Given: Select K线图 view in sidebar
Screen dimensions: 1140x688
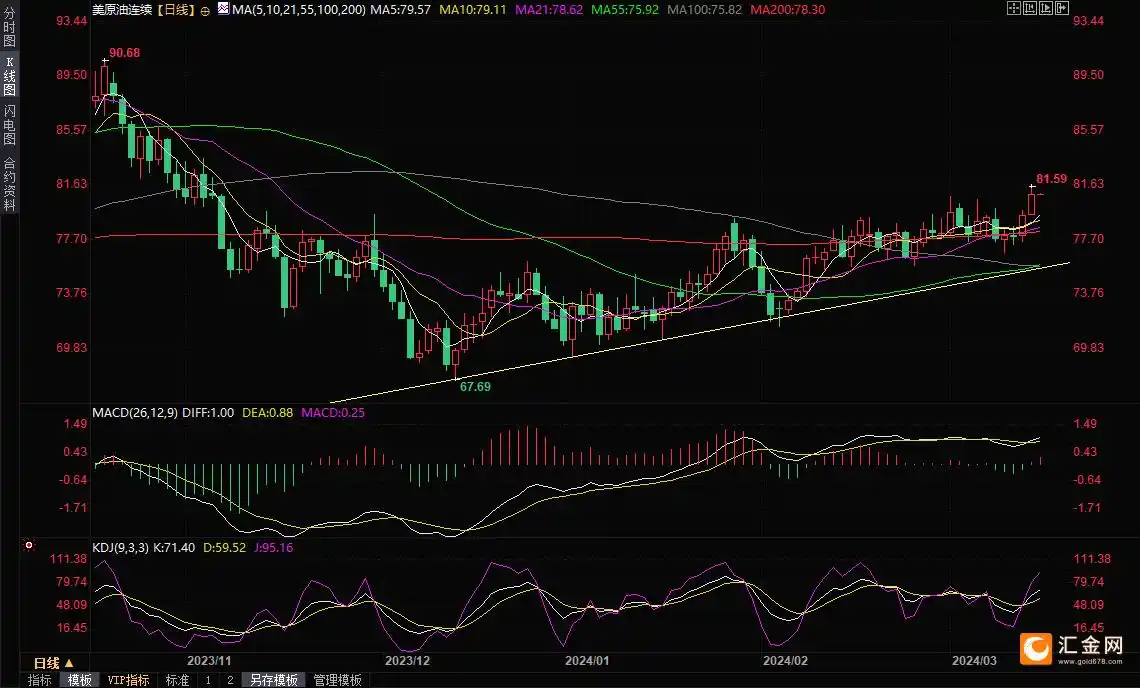Looking at the screenshot, I should pyautogui.click(x=9, y=75).
